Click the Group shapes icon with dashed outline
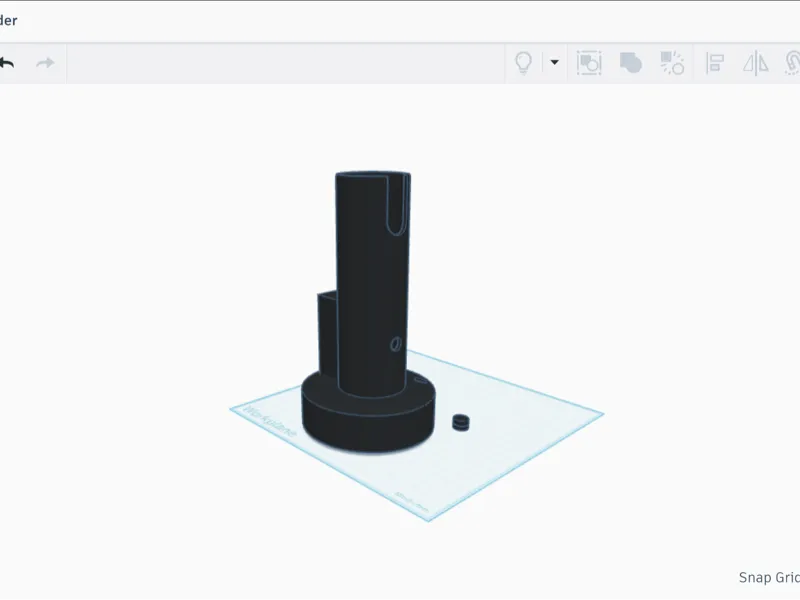This screenshot has width=800, height=600. [x=589, y=63]
